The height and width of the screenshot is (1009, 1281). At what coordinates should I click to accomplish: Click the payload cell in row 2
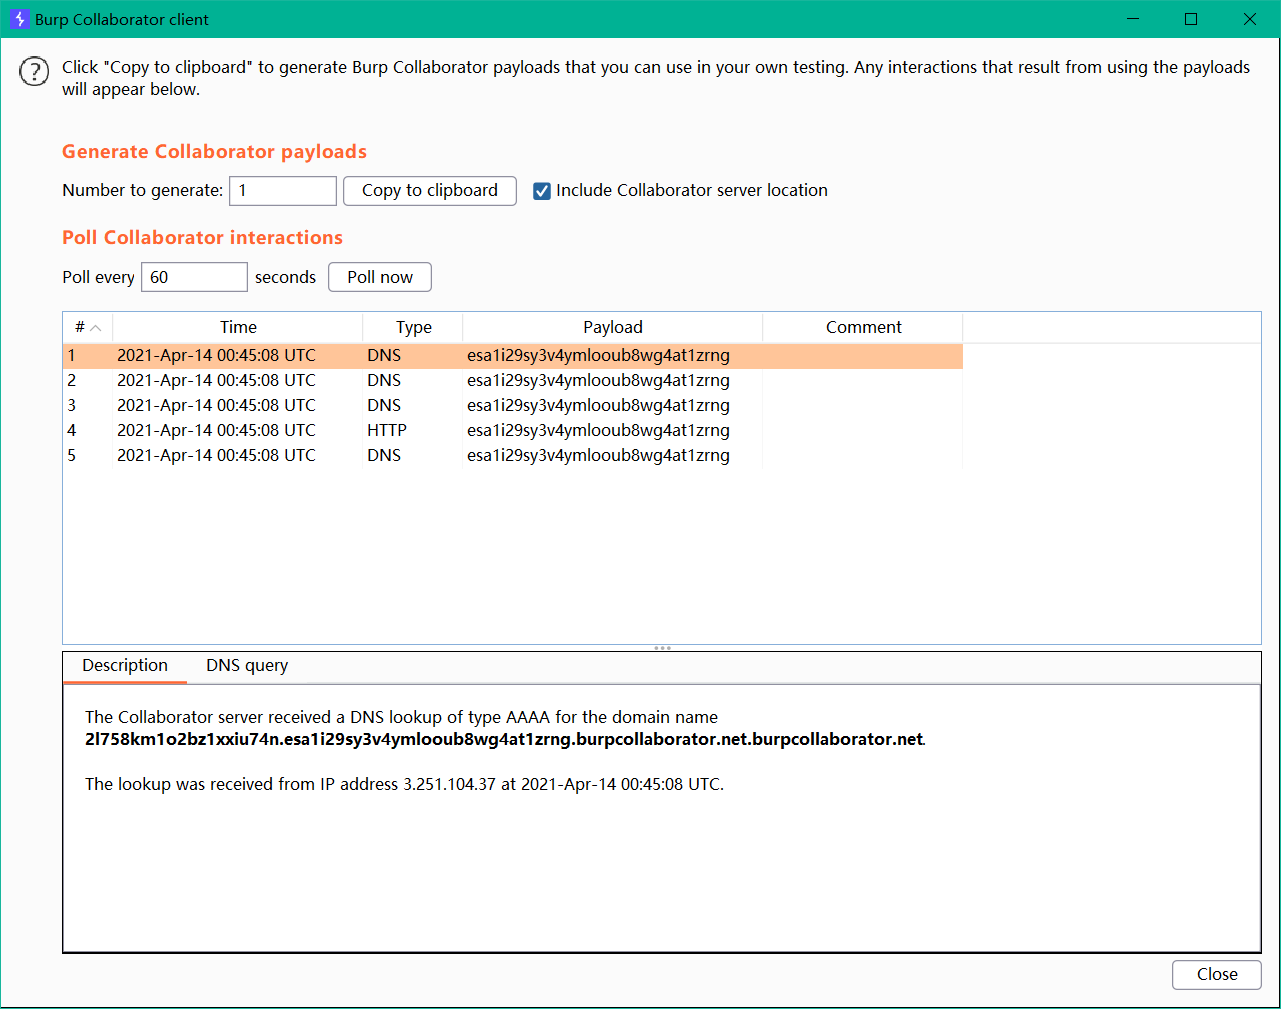613,381
